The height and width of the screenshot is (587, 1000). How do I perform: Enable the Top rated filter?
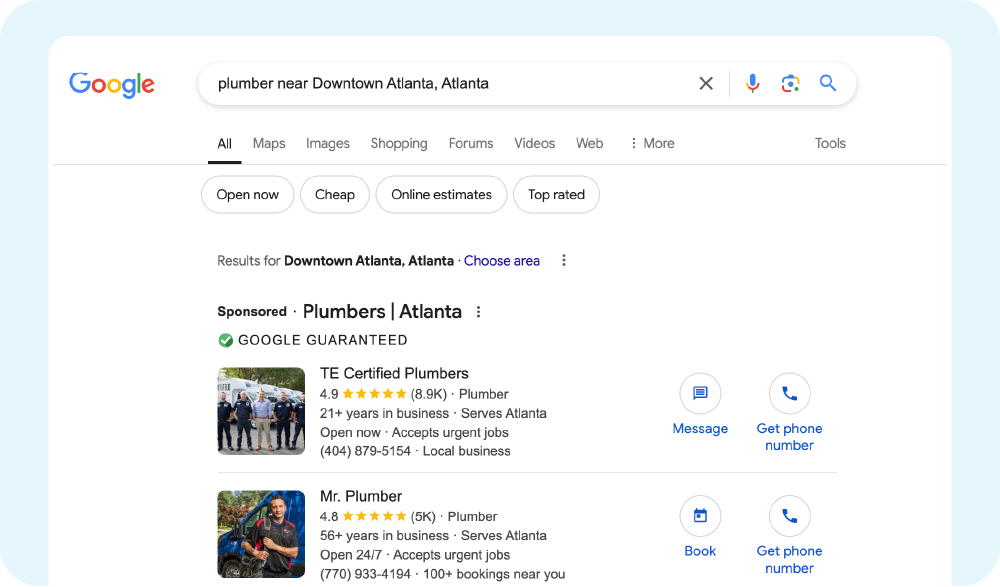coord(556,194)
